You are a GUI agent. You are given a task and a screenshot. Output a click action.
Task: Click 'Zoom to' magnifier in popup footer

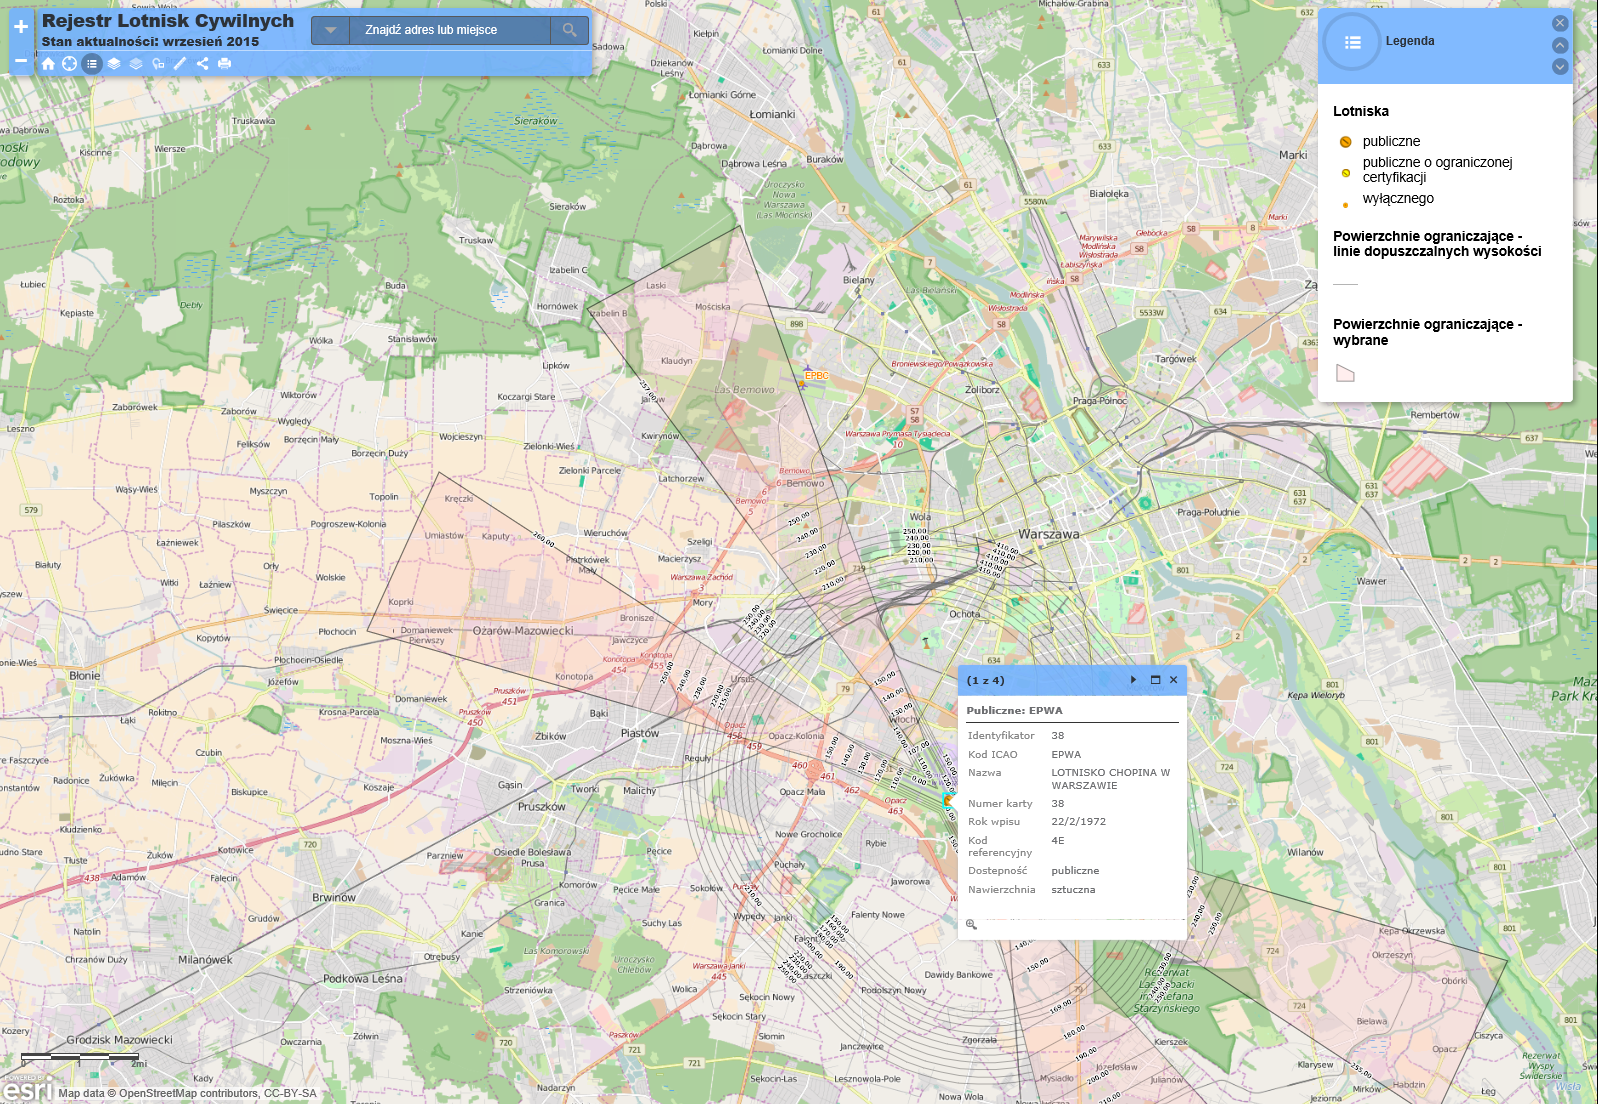(971, 924)
